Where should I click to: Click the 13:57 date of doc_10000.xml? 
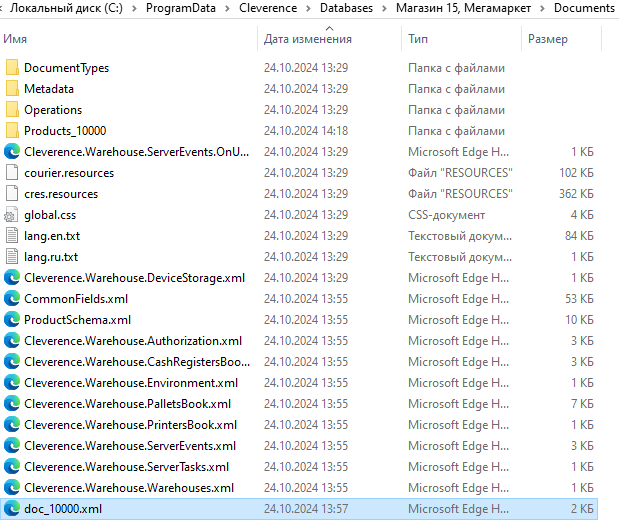click(x=306, y=509)
